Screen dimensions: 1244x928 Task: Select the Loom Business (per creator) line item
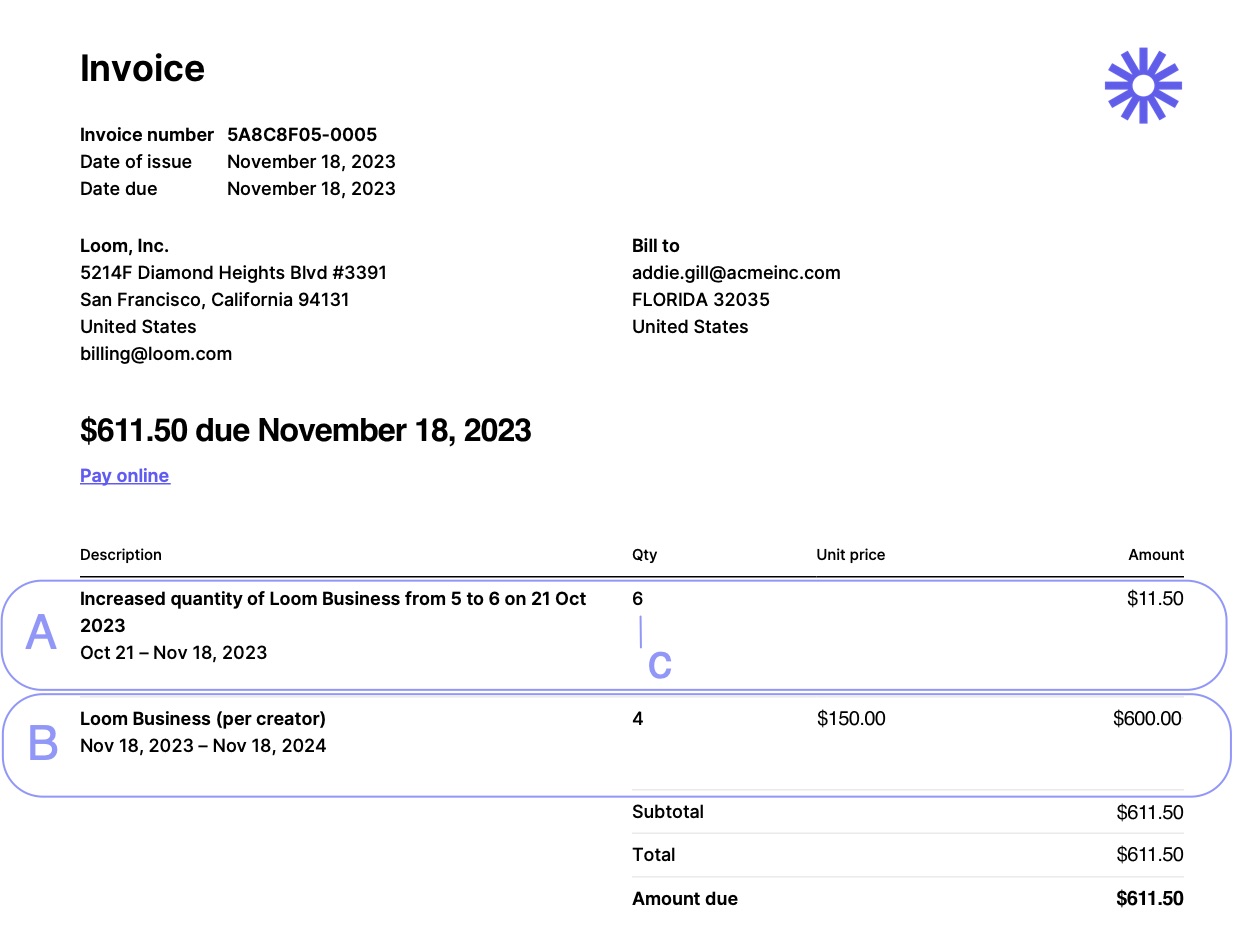click(203, 719)
